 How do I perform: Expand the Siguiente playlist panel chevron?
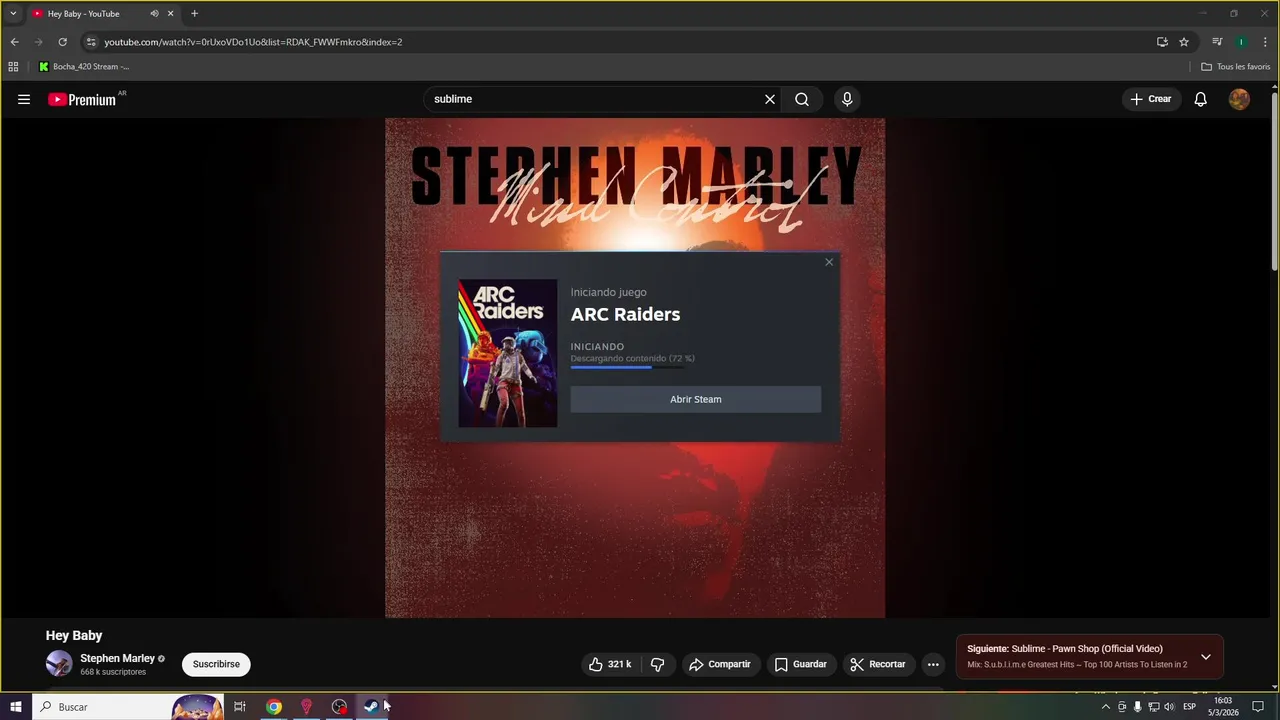1206,657
